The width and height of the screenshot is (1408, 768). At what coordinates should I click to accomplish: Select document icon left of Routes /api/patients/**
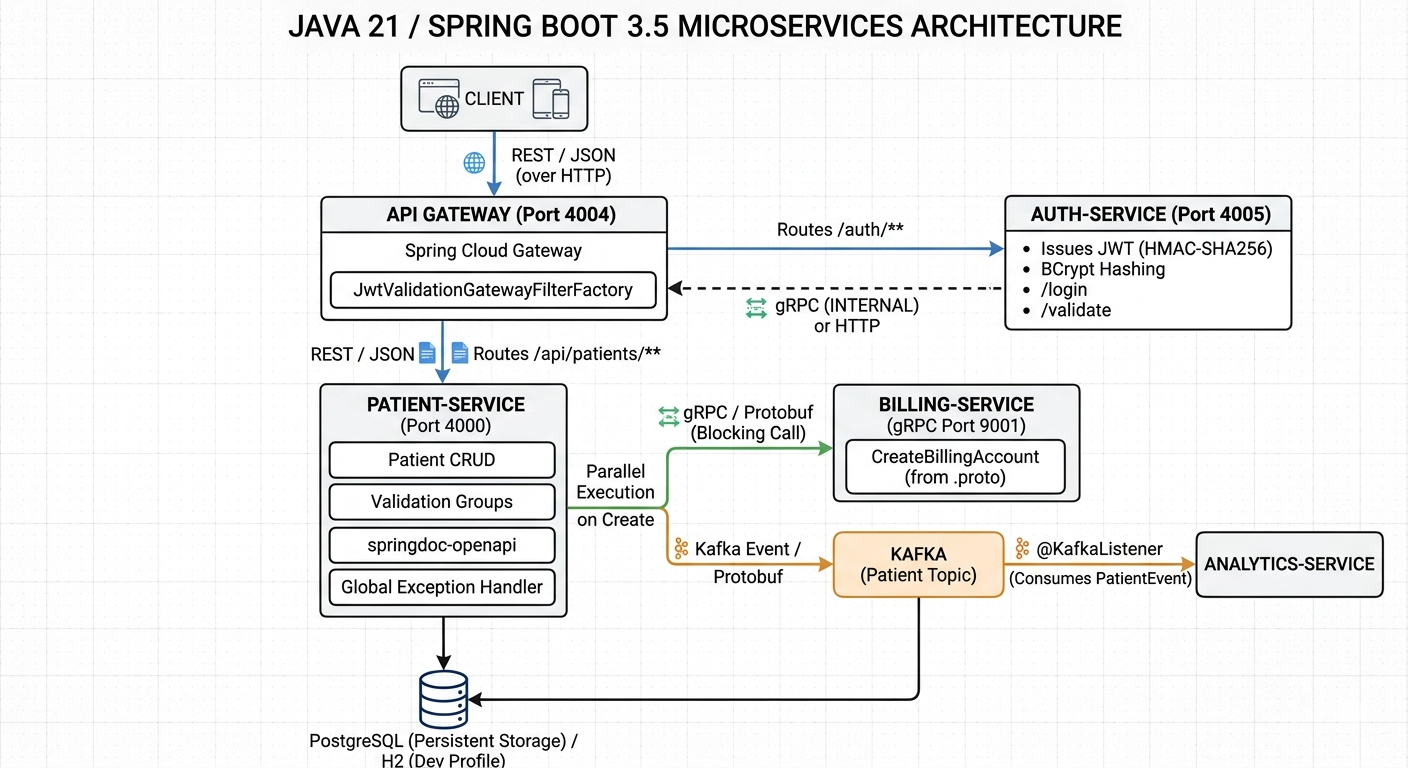click(x=460, y=353)
